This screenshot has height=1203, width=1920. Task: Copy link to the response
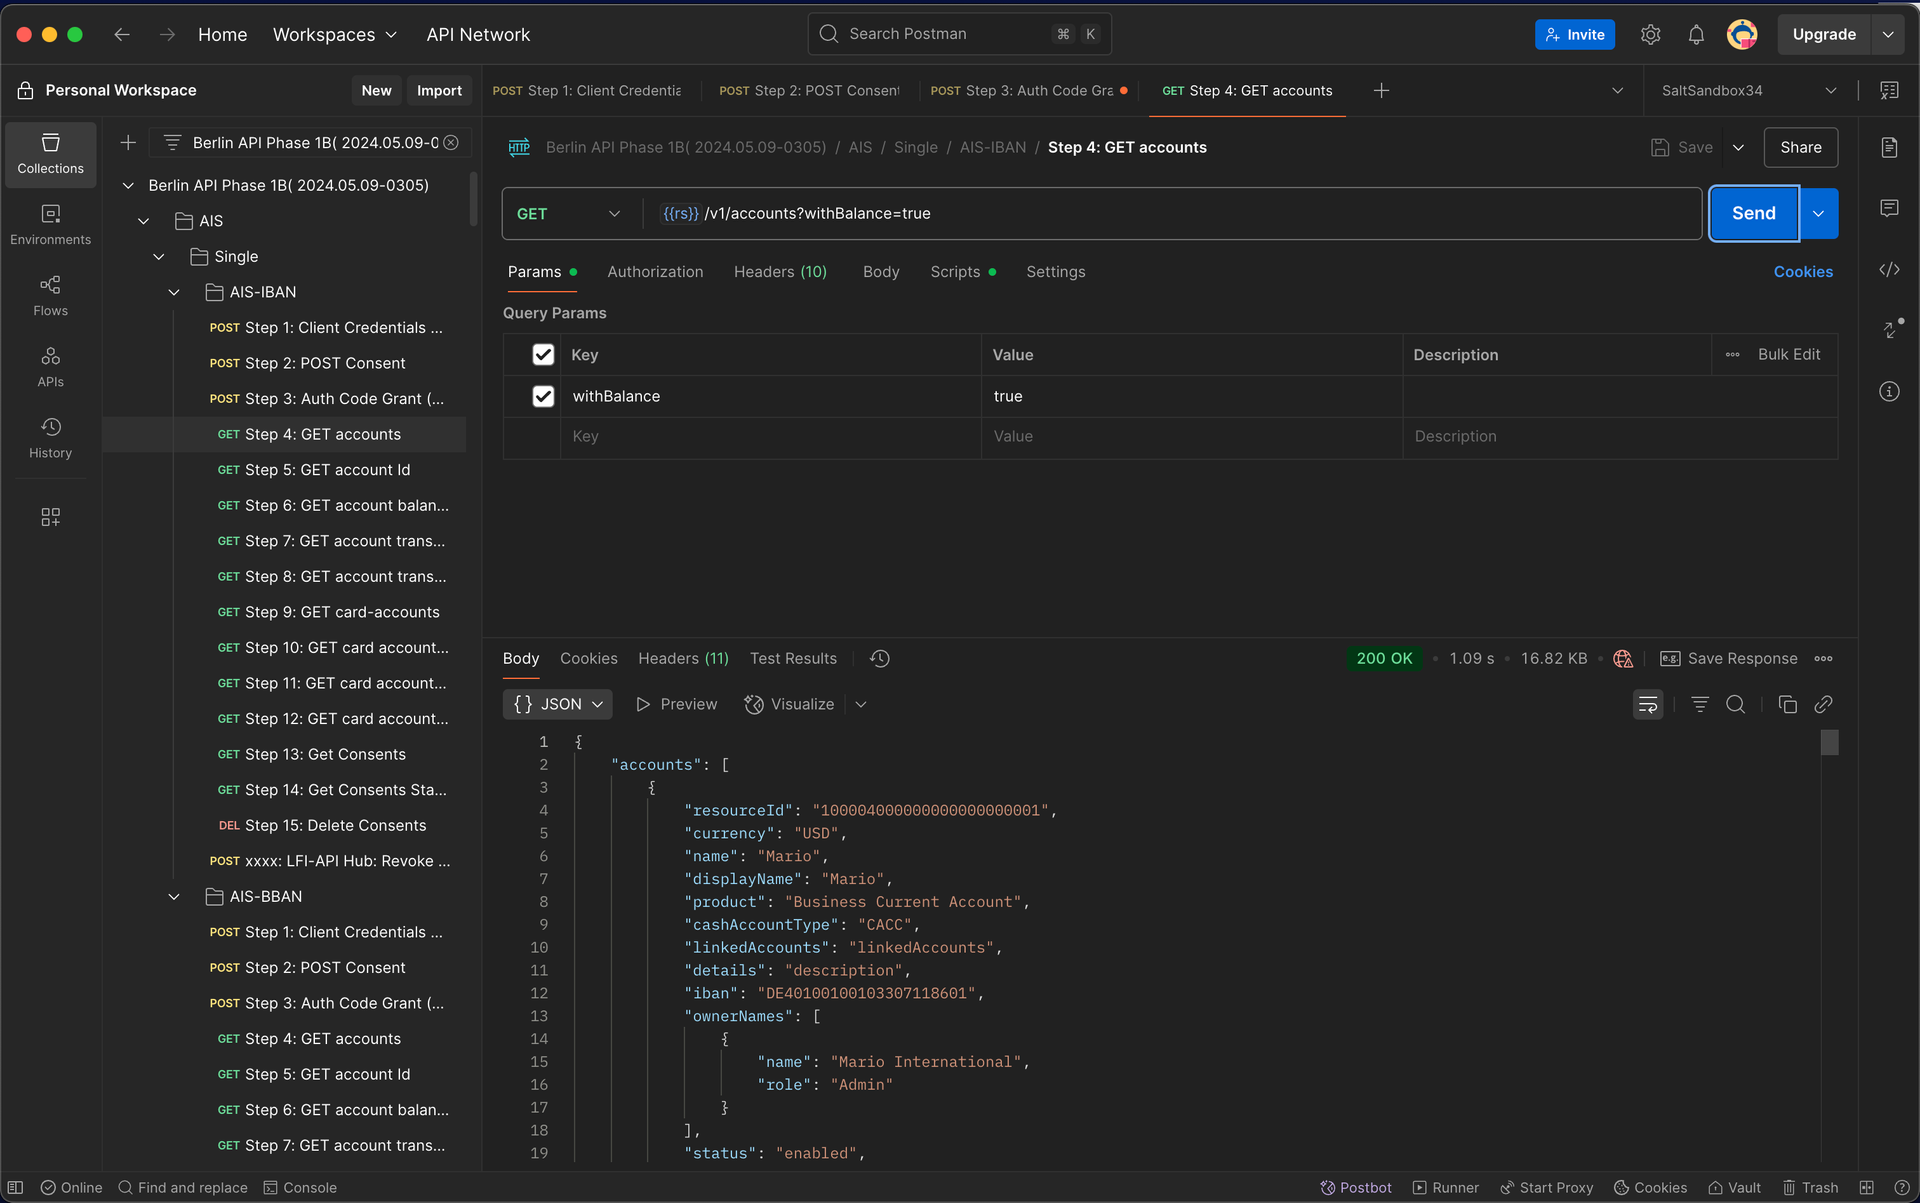(1823, 704)
